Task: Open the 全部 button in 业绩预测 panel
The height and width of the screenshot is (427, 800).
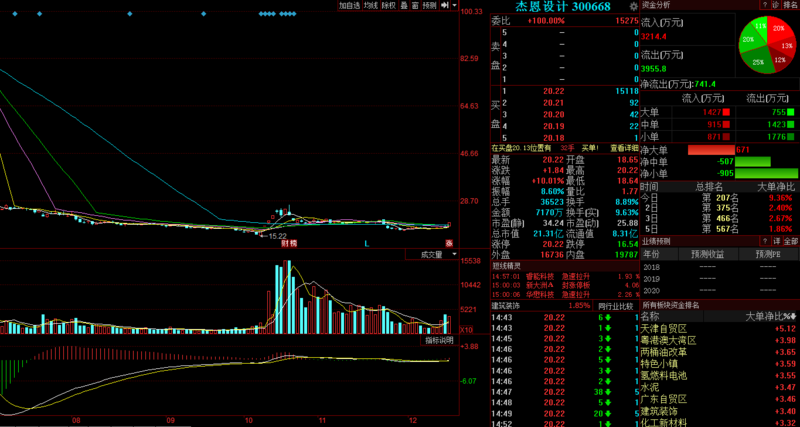Action: coord(789,241)
